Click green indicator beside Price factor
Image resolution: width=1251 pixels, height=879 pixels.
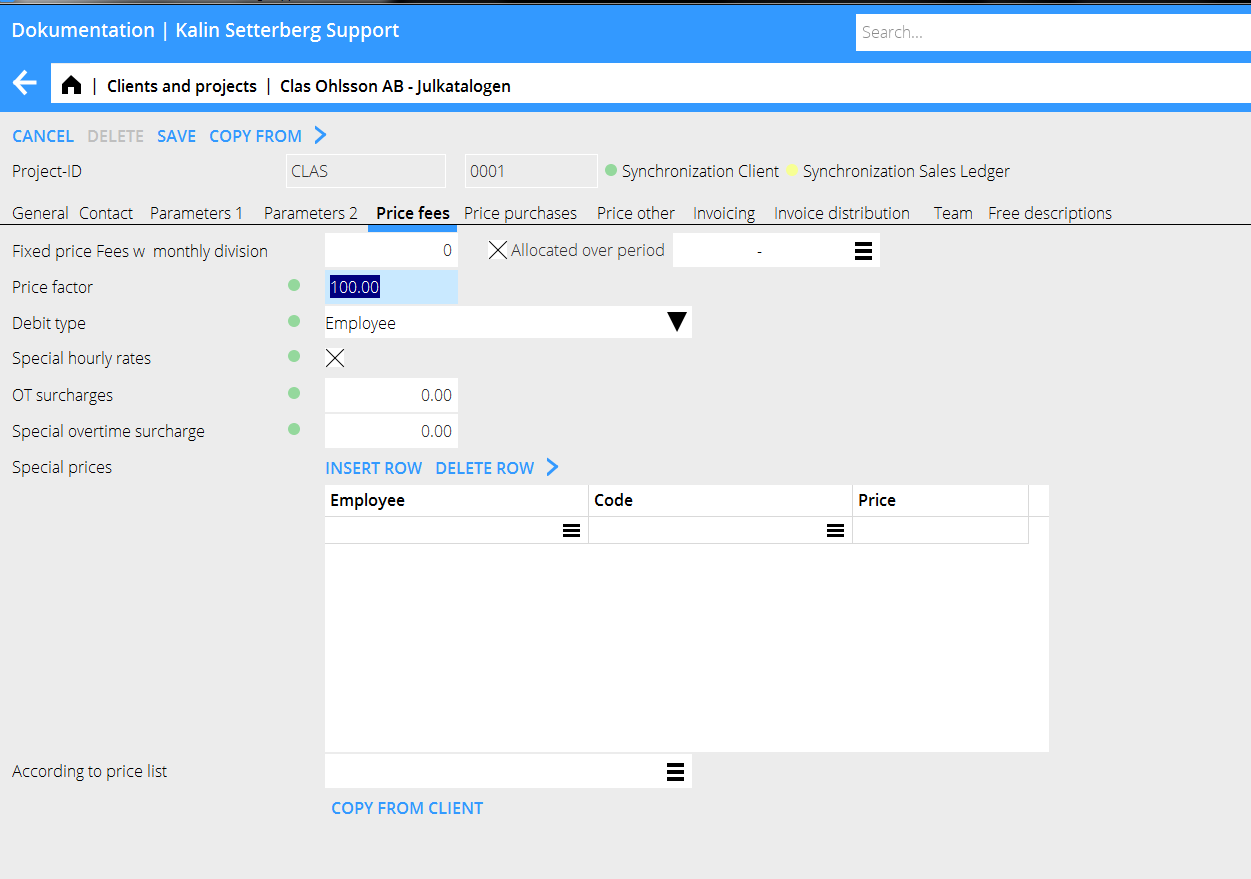coord(294,286)
